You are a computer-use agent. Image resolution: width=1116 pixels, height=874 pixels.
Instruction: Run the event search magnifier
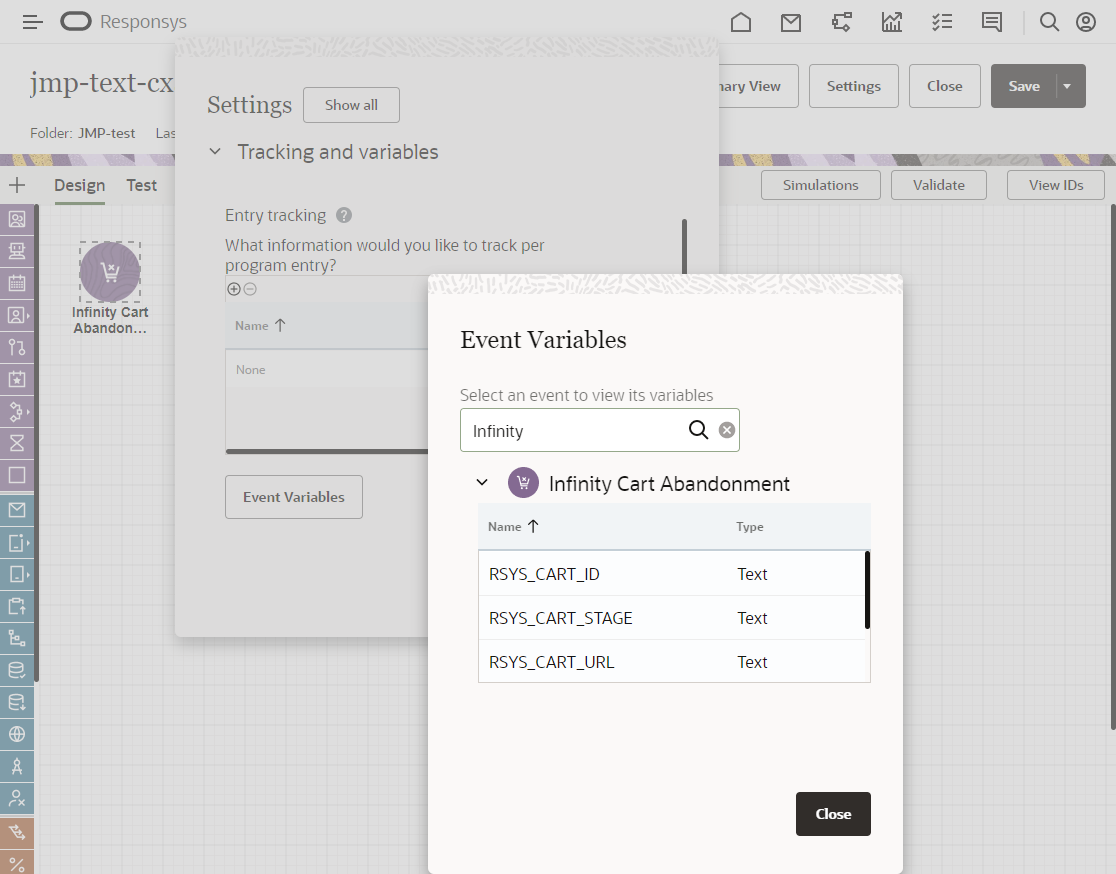point(698,430)
